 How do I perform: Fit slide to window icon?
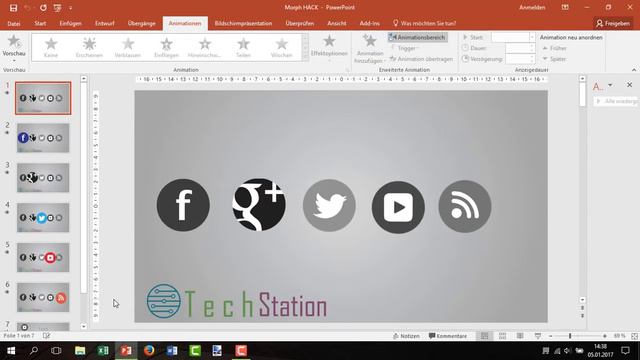click(634, 336)
